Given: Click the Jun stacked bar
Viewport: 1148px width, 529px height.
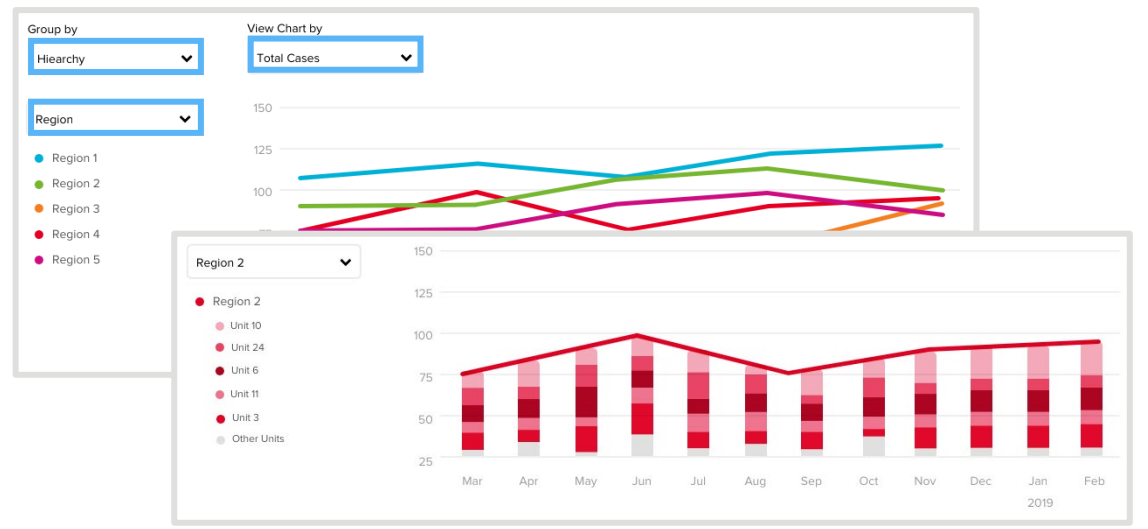Looking at the screenshot, I should pyautogui.click(x=641, y=400).
